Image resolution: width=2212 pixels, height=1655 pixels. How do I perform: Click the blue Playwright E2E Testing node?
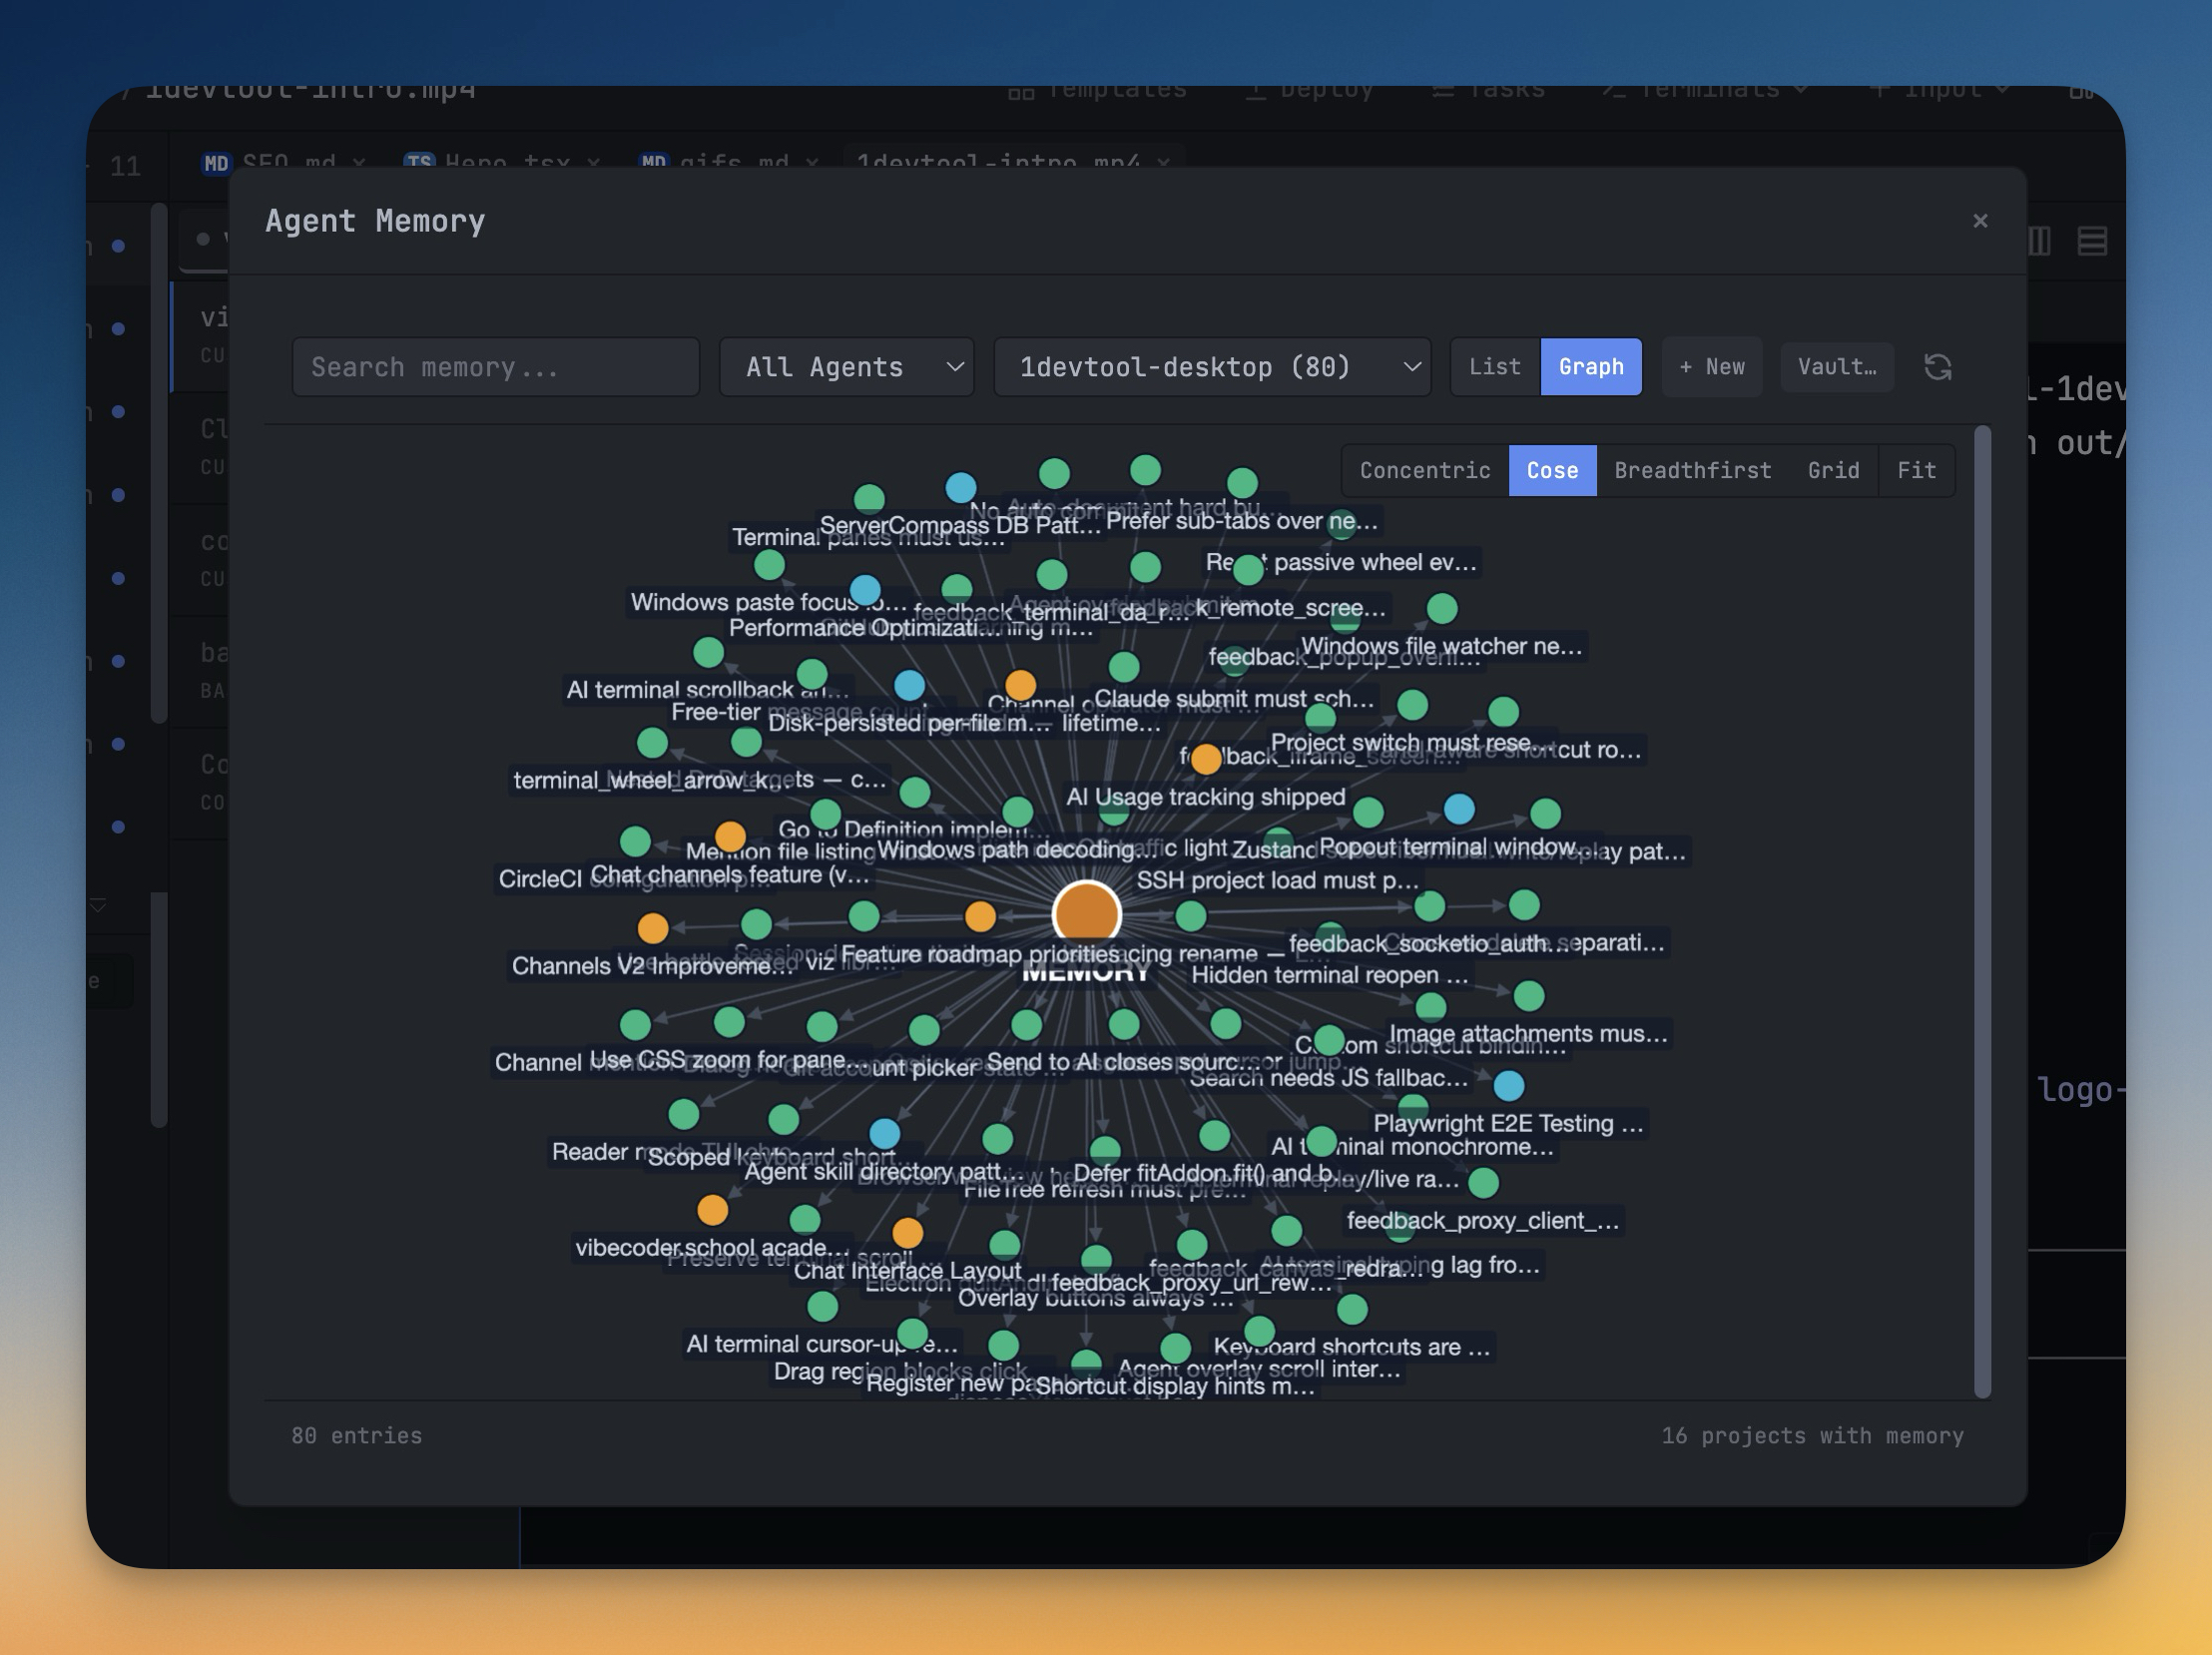(x=1508, y=1085)
